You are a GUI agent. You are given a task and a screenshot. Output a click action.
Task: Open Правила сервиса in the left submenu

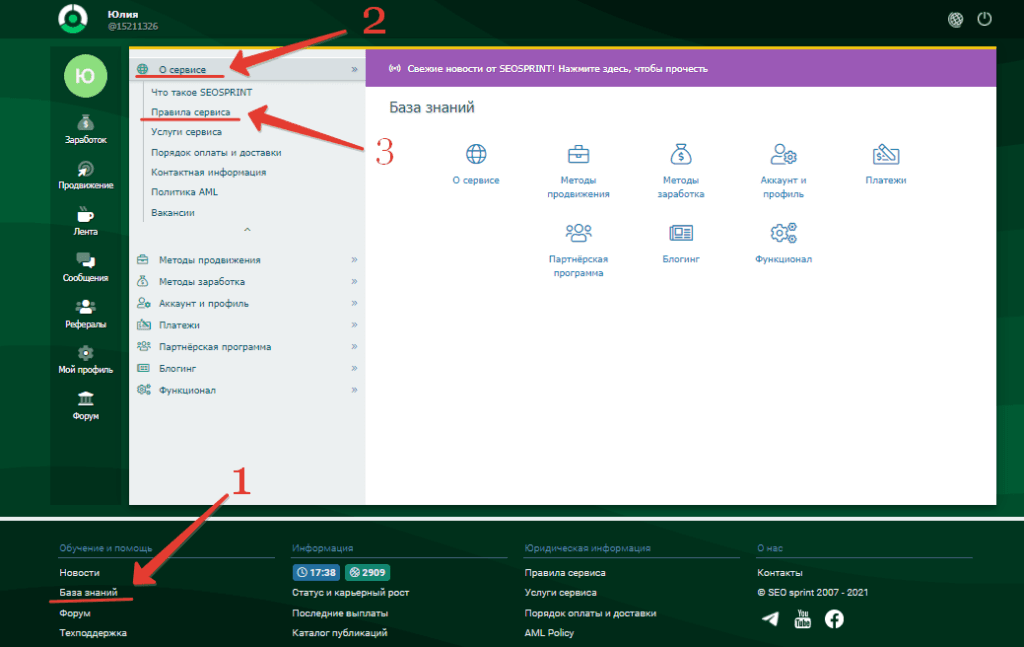point(191,112)
